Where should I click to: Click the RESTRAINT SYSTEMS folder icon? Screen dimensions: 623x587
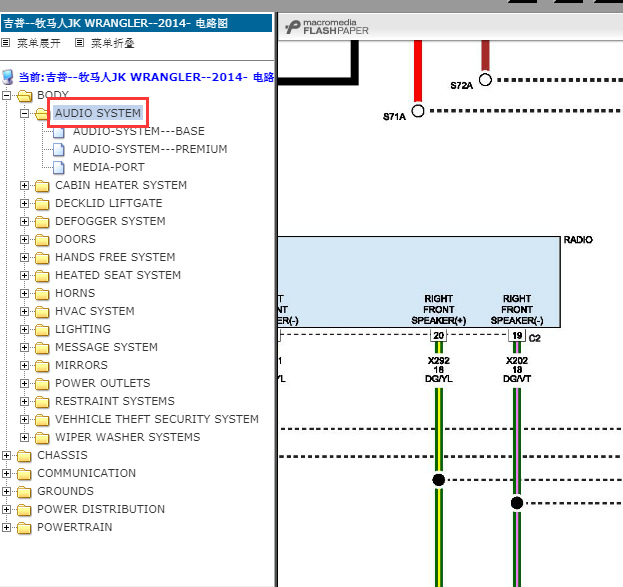[42, 401]
